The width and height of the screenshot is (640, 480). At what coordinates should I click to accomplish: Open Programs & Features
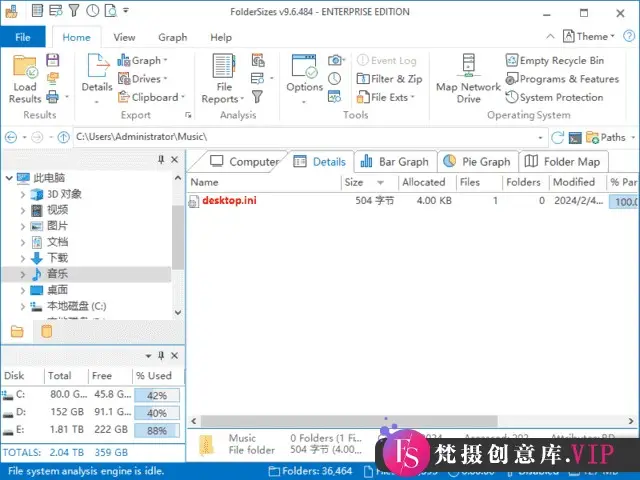click(x=562, y=79)
